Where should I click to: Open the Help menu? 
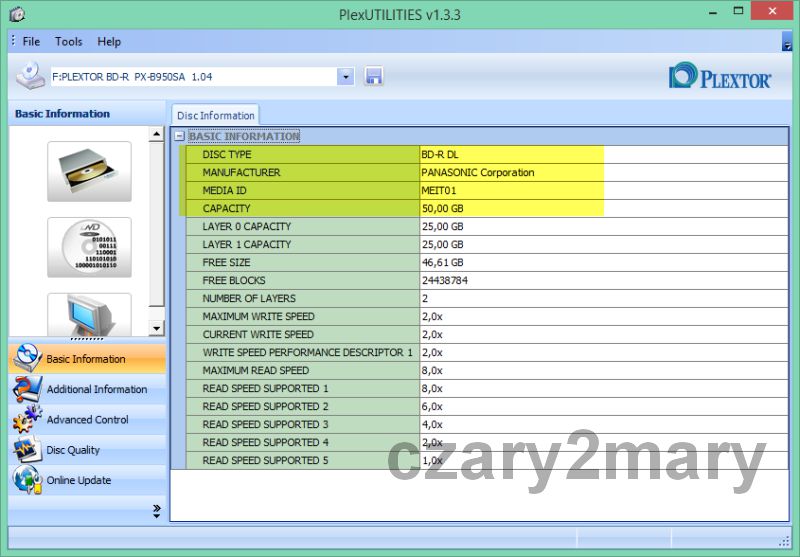click(109, 42)
